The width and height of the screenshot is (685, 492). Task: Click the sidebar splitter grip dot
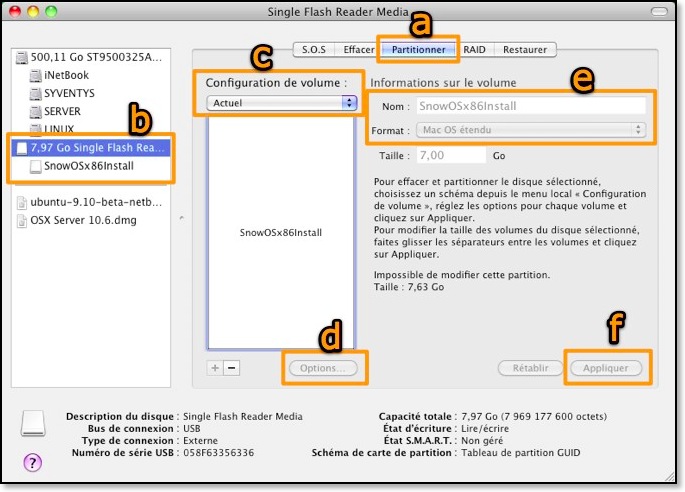click(x=182, y=217)
